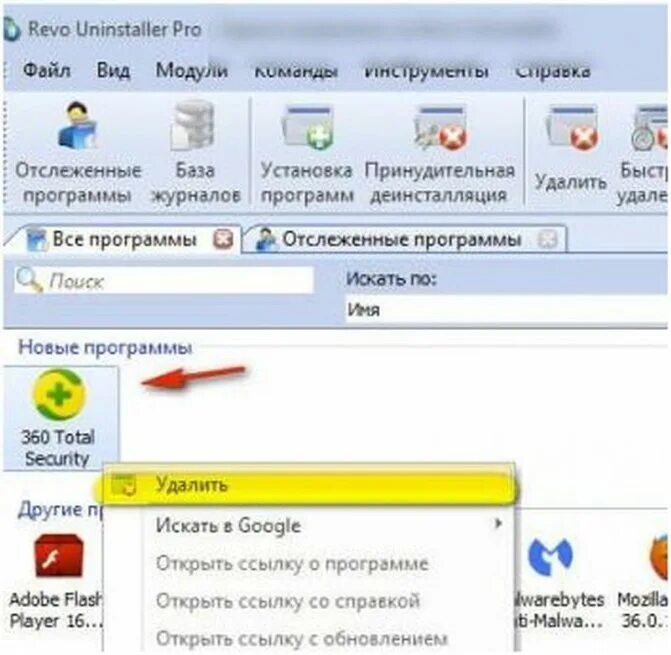This screenshot has height=655, width=671.
Task: Select the Malwarebytes Anti-Malware icon
Action: [556, 581]
